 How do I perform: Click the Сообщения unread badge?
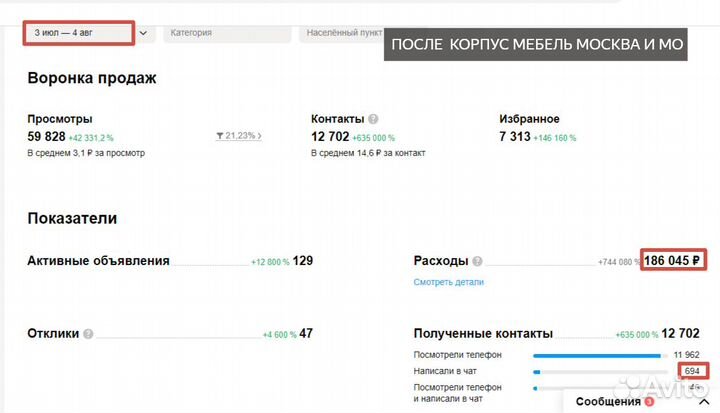click(649, 402)
